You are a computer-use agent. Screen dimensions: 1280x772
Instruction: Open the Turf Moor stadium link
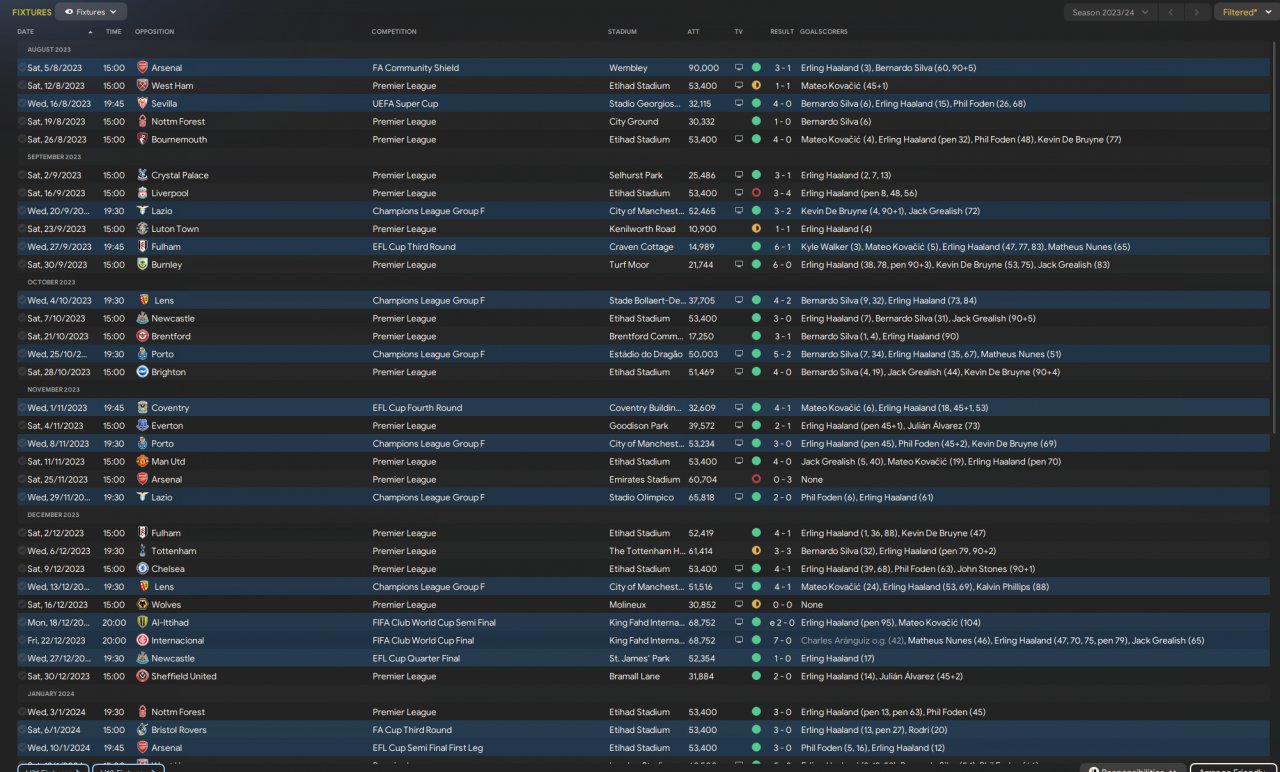pyautogui.click(x=630, y=265)
